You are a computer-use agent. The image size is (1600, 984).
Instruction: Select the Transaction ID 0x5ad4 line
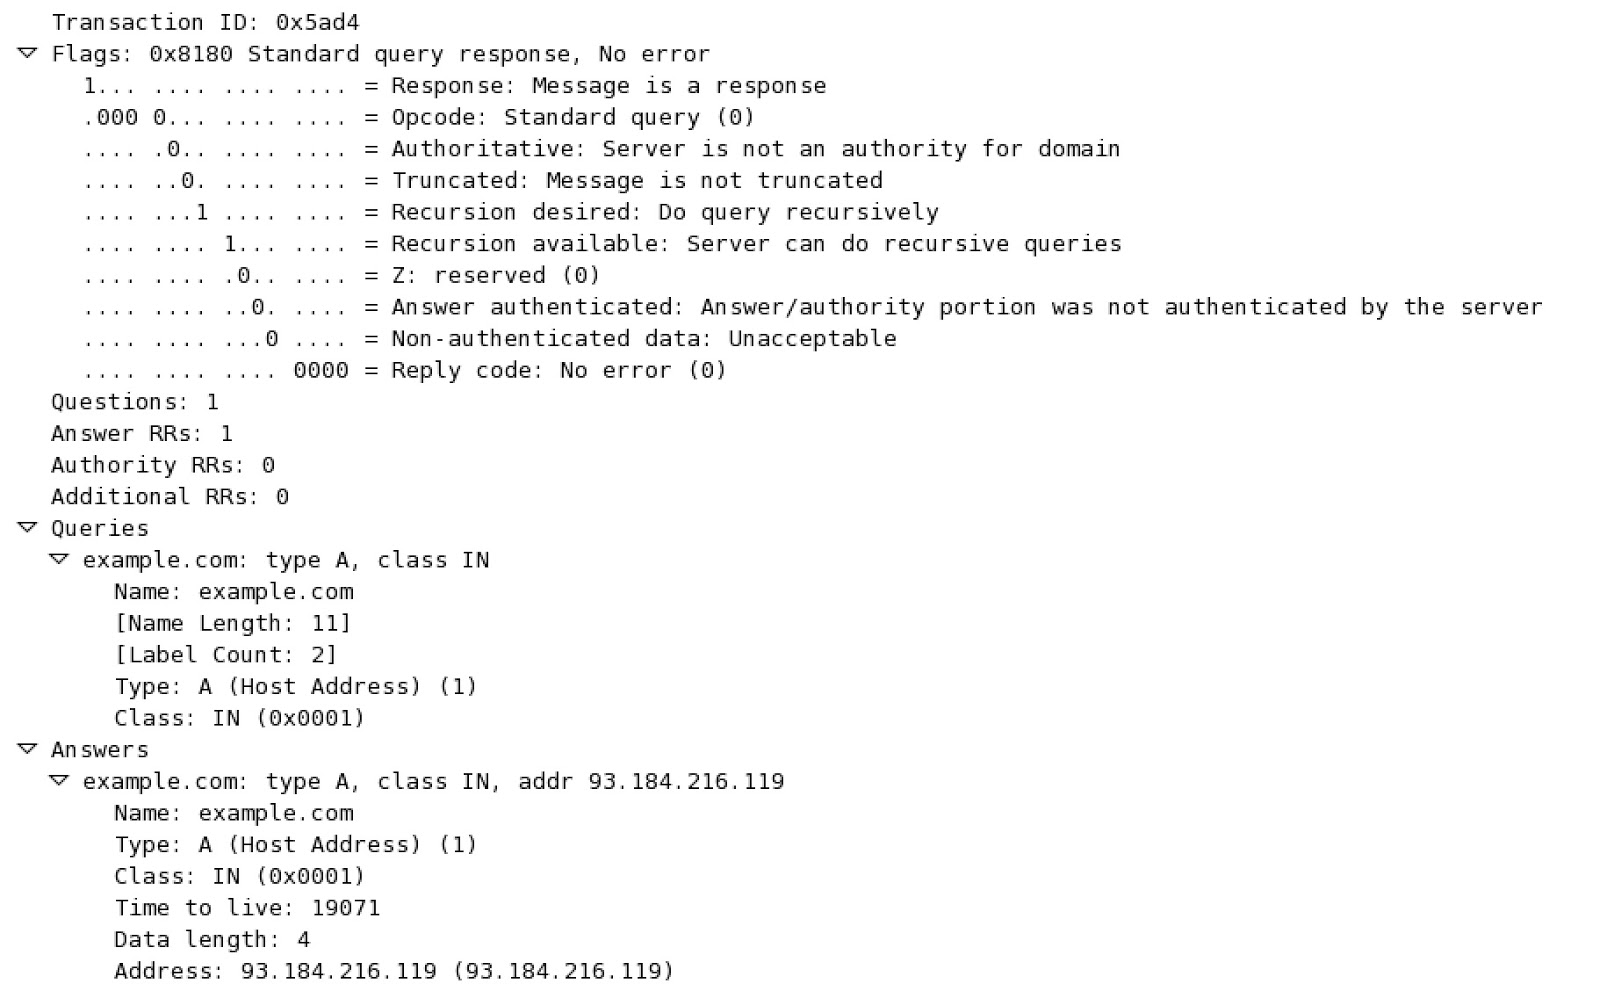click(x=205, y=22)
